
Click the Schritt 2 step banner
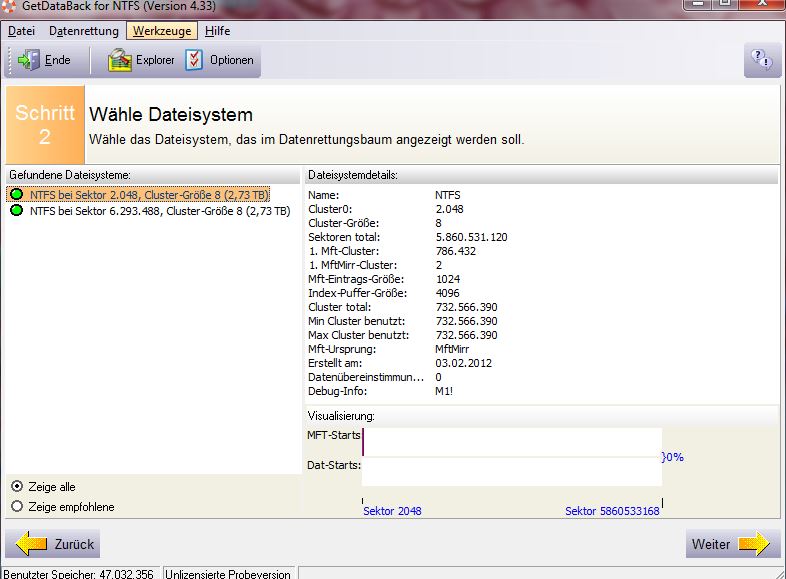coord(45,124)
